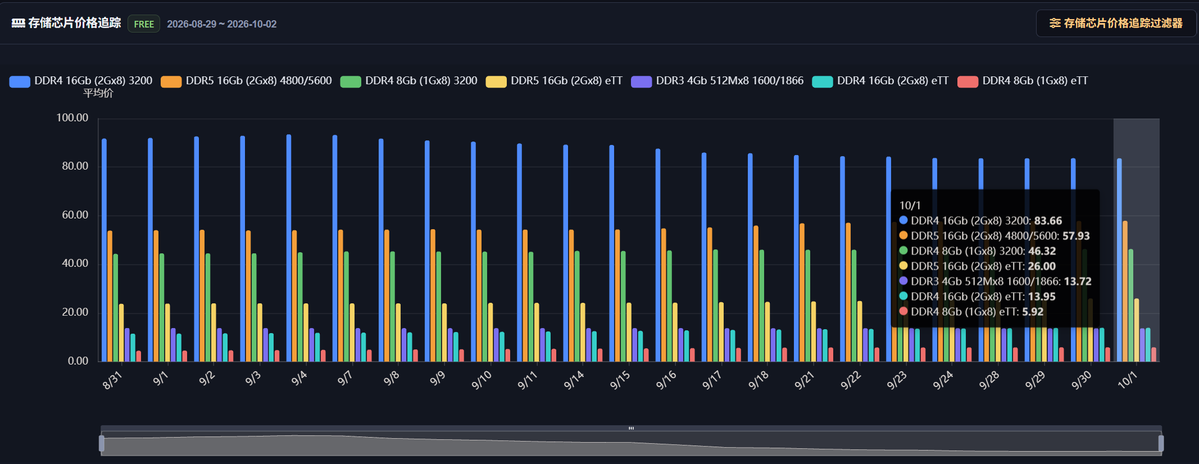Click the x-axis label 9/22
This screenshot has width=1199, height=464.
click(x=850, y=380)
